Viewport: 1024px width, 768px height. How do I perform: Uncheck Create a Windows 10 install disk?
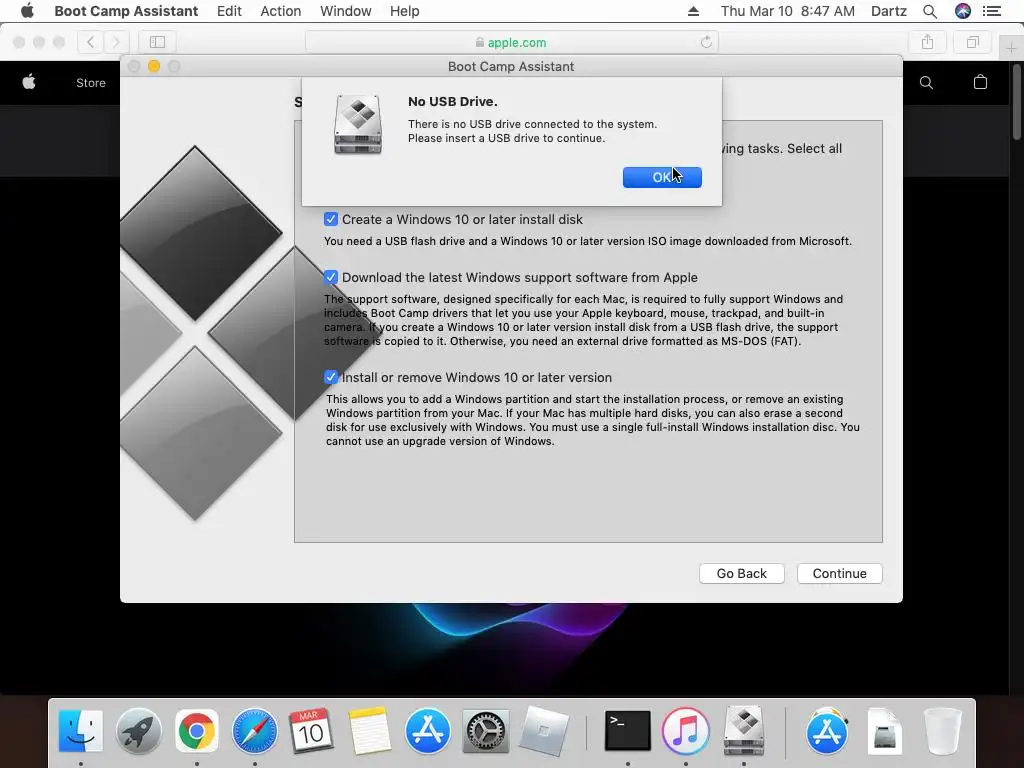pyautogui.click(x=331, y=219)
